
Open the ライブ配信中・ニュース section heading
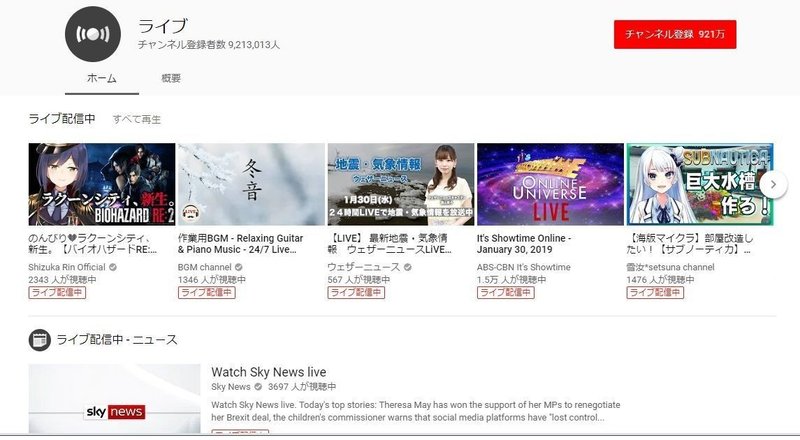[x=117, y=340]
